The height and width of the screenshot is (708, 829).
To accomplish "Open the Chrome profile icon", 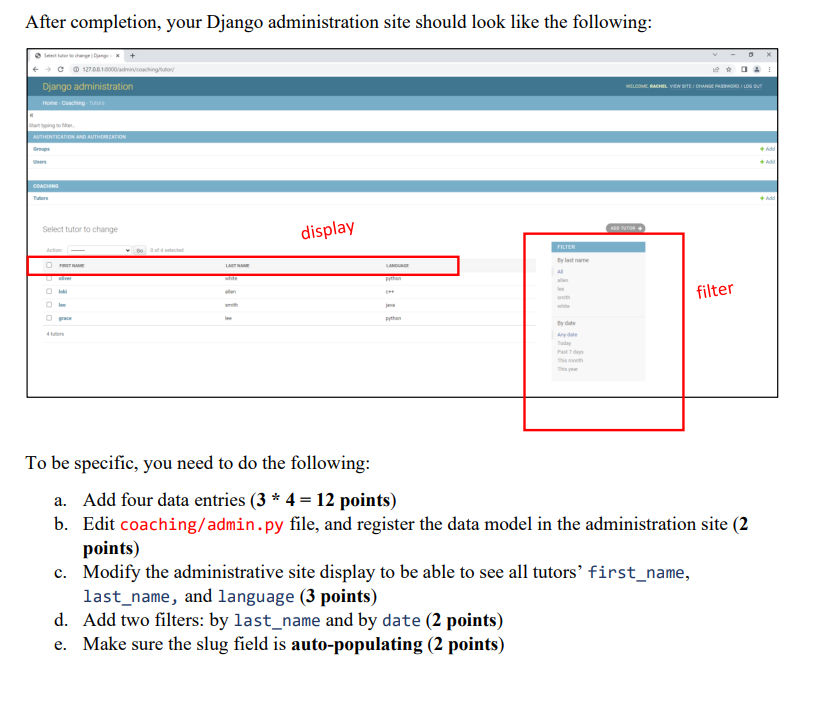I will click(x=756, y=70).
